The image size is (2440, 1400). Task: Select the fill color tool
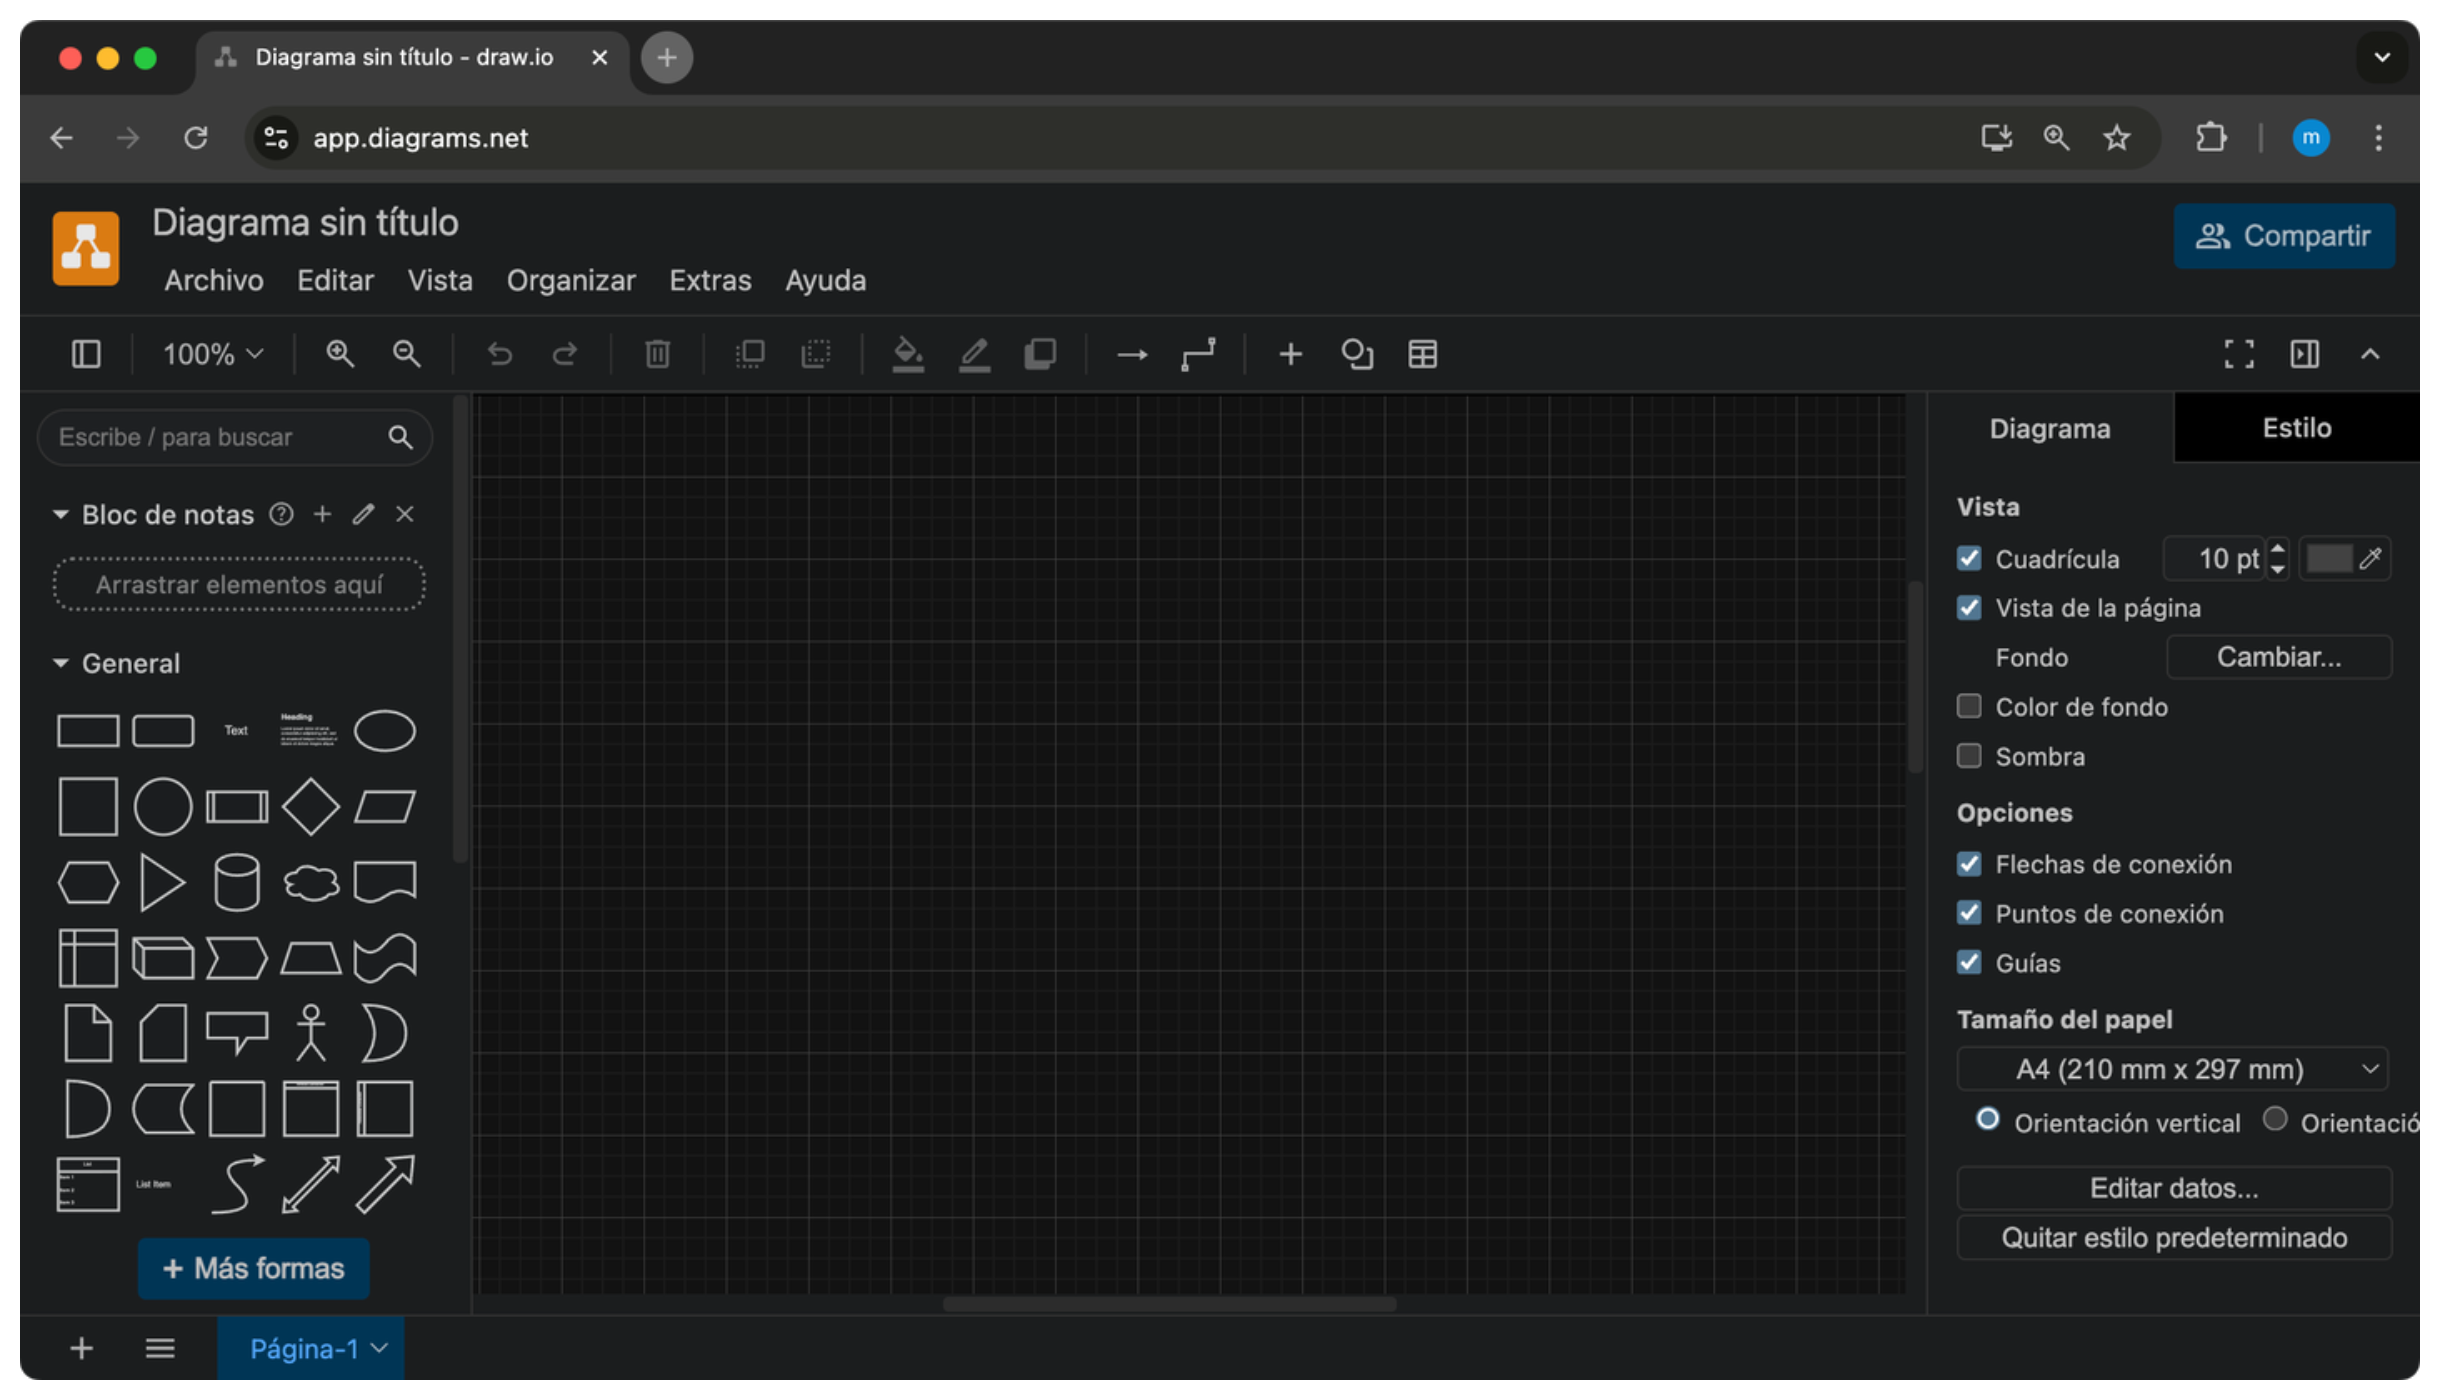coord(908,354)
